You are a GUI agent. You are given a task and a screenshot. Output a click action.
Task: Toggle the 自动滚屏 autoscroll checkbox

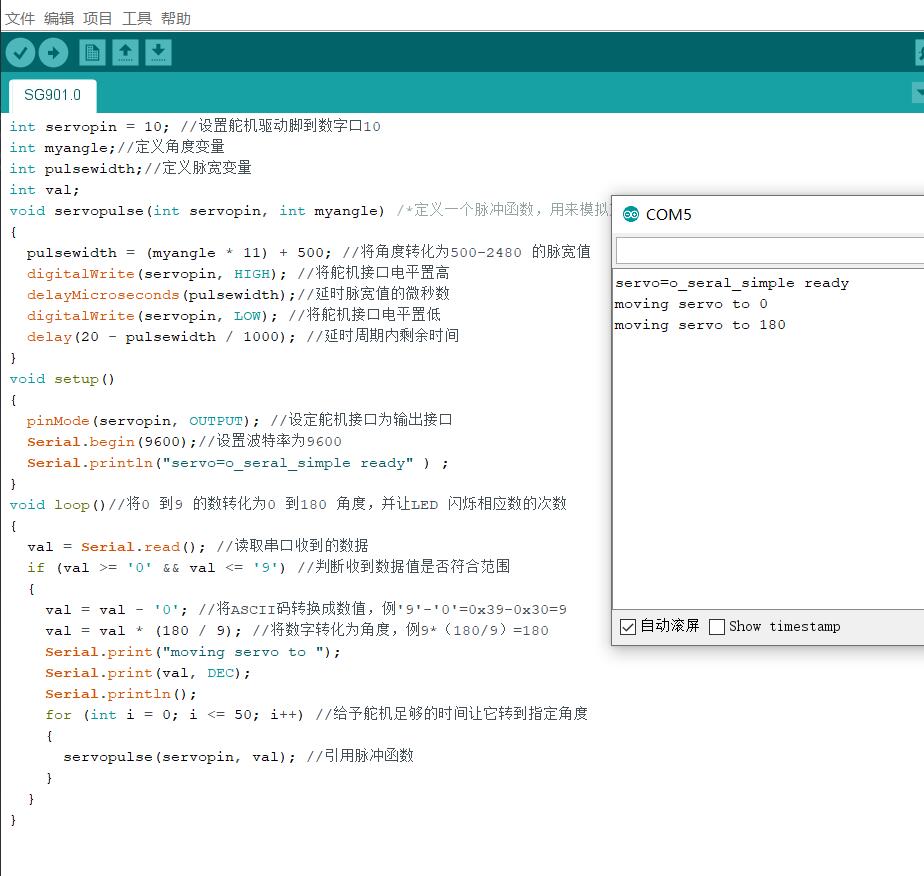628,627
